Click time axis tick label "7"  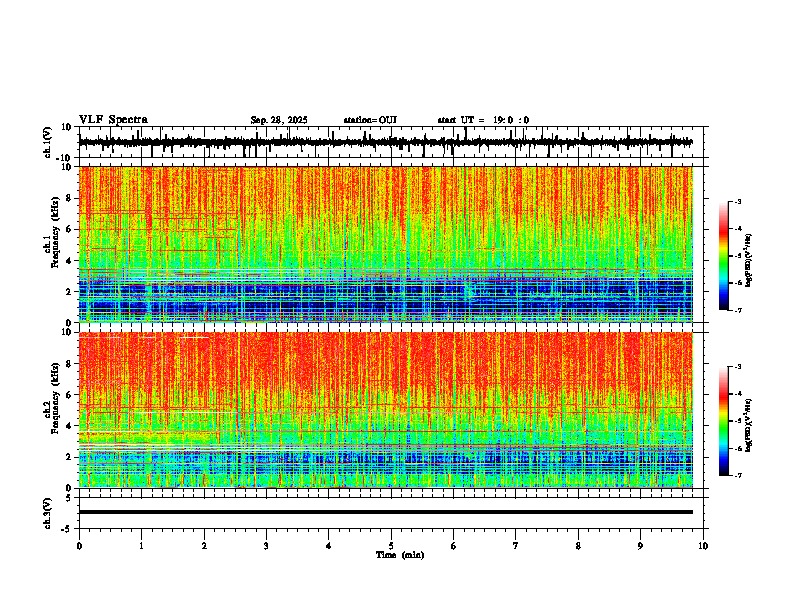click(516, 546)
